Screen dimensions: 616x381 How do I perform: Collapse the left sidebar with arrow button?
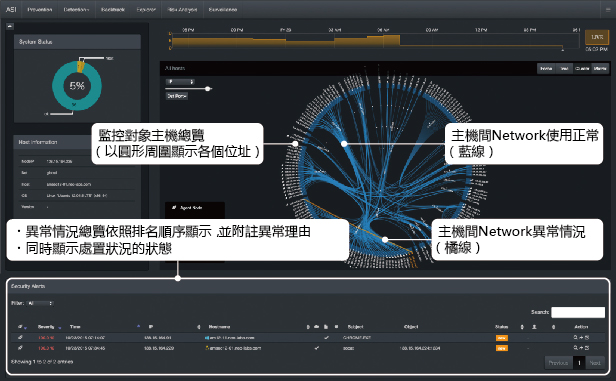(x=10, y=26)
